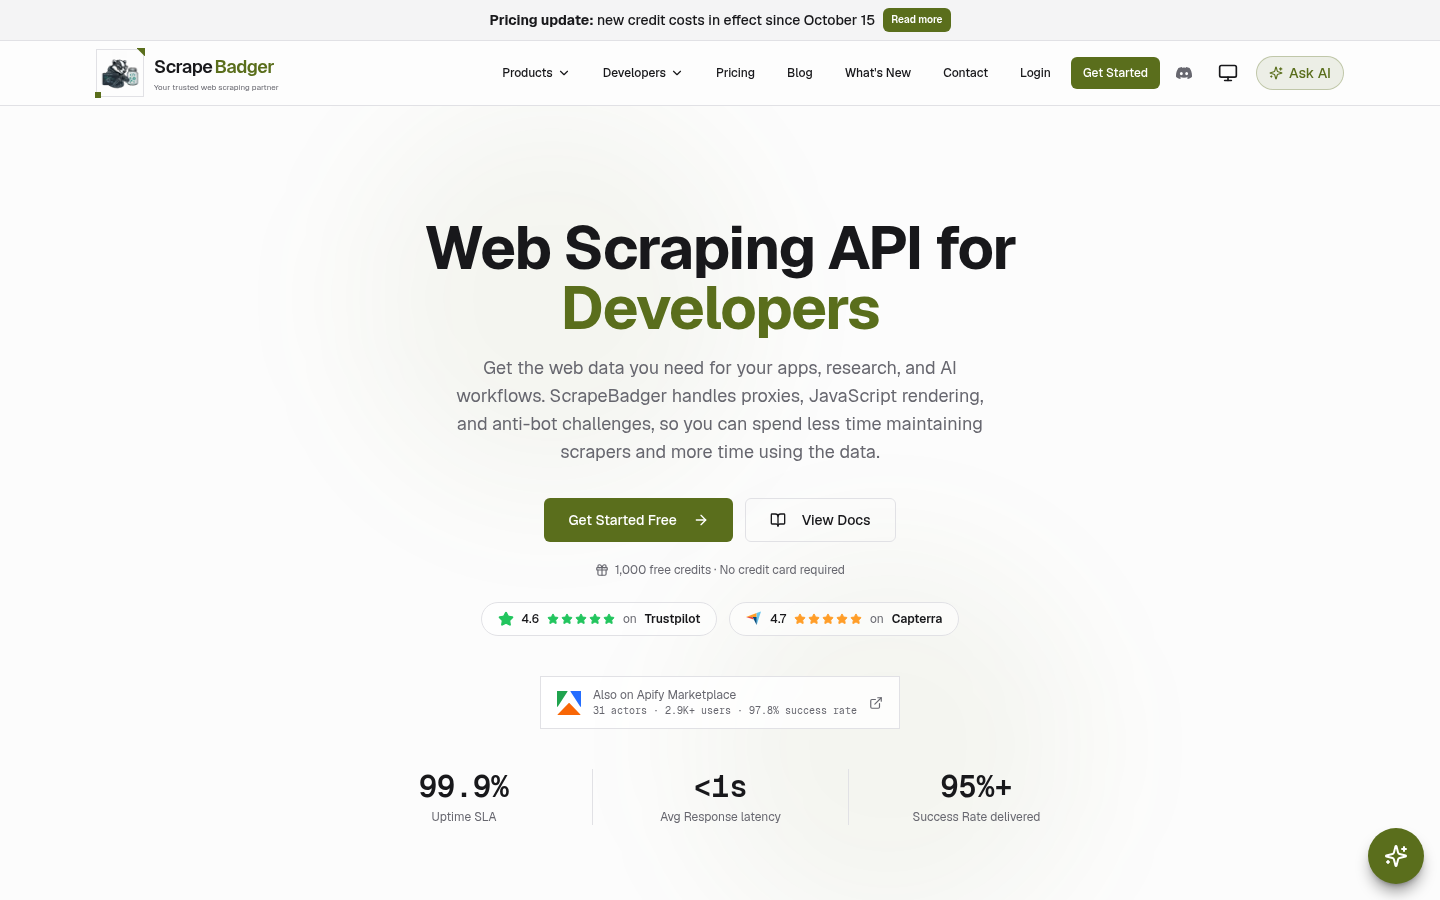The image size is (1440, 900).
Task: Click the <1s Avg Response latency stat
Action: 720,797
